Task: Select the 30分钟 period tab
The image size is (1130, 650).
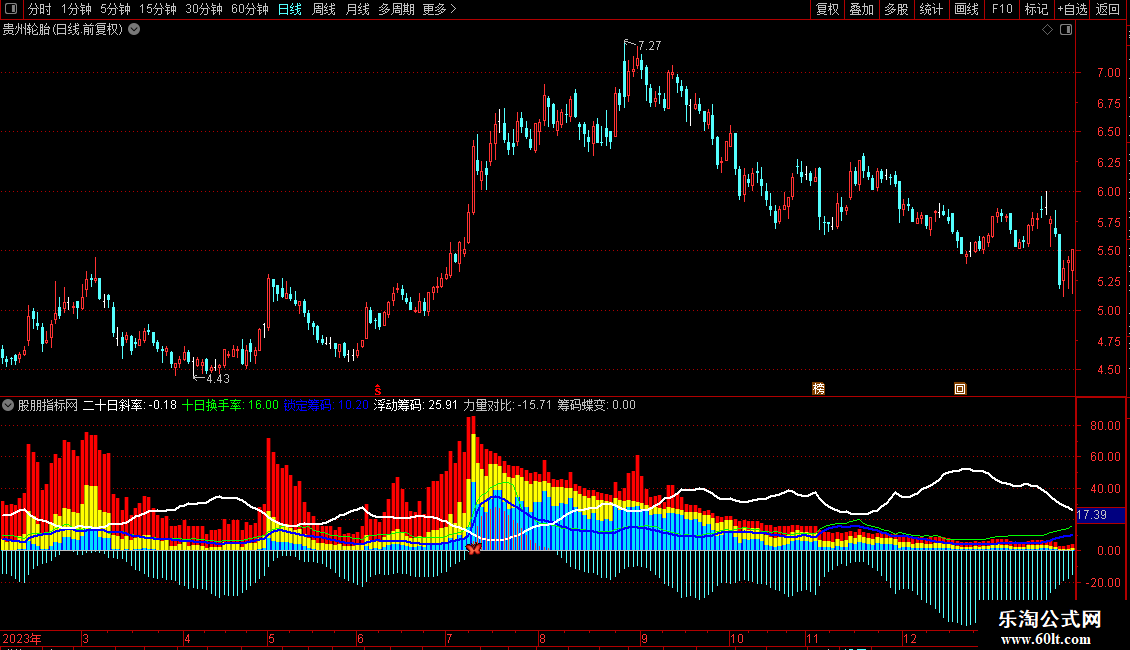Action: tap(204, 9)
